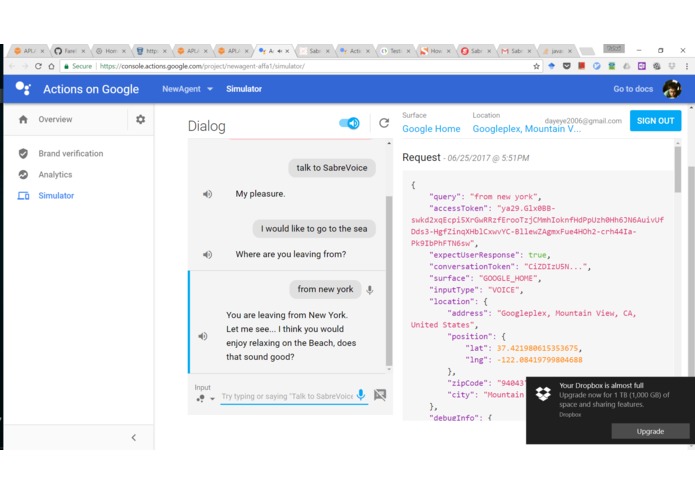Collapse the left sidebar with the chevron
This screenshot has width=695, height=494.
[134, 438]
